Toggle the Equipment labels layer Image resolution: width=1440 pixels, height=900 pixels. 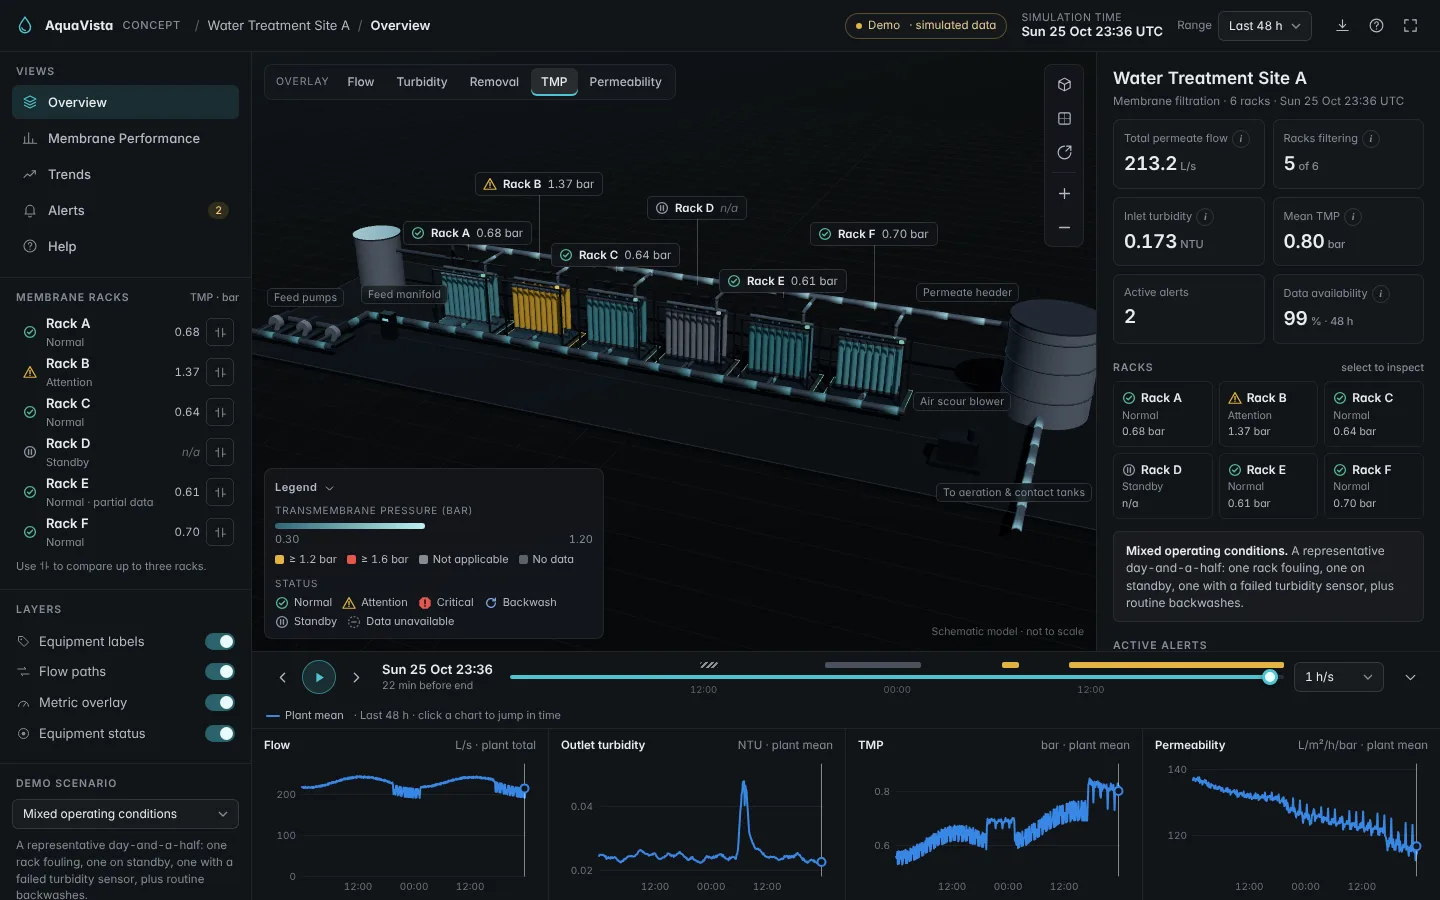coord(220,642)
